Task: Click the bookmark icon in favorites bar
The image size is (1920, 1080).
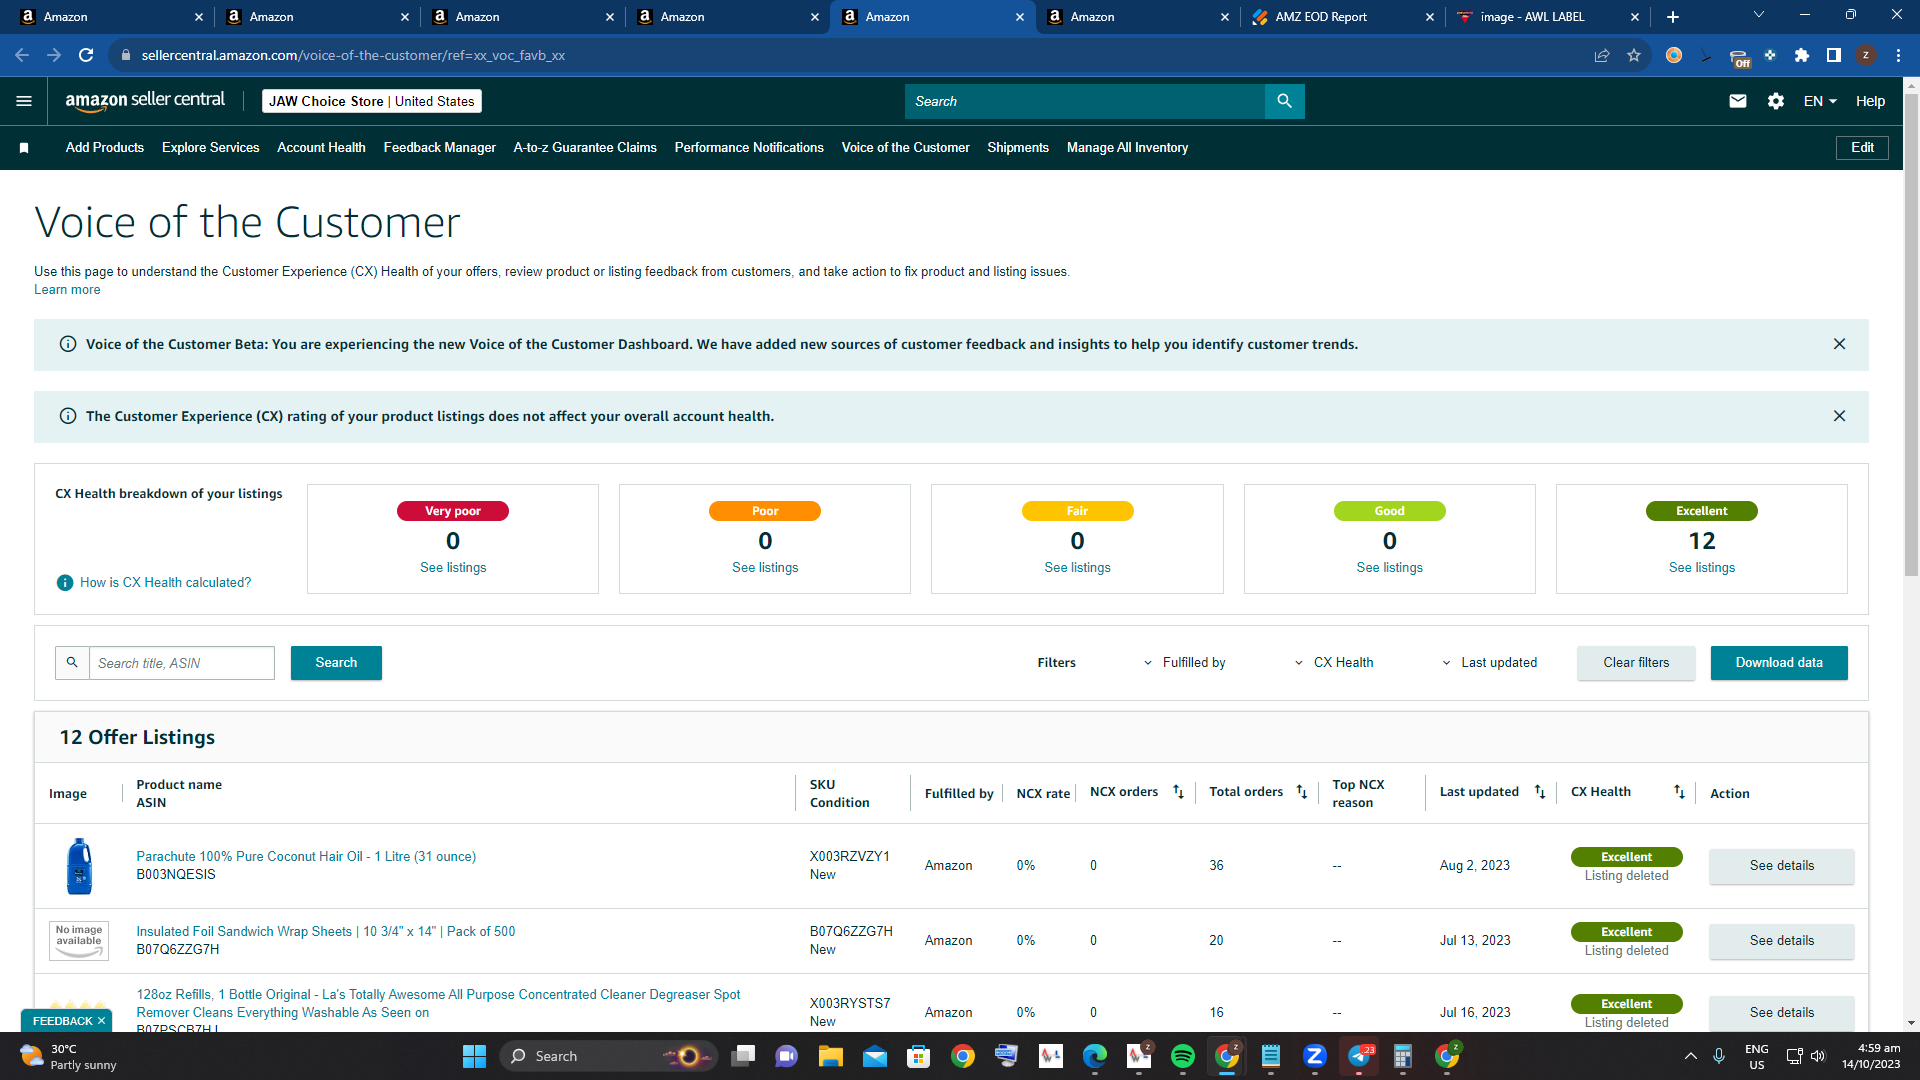Action: click(24, 148)
